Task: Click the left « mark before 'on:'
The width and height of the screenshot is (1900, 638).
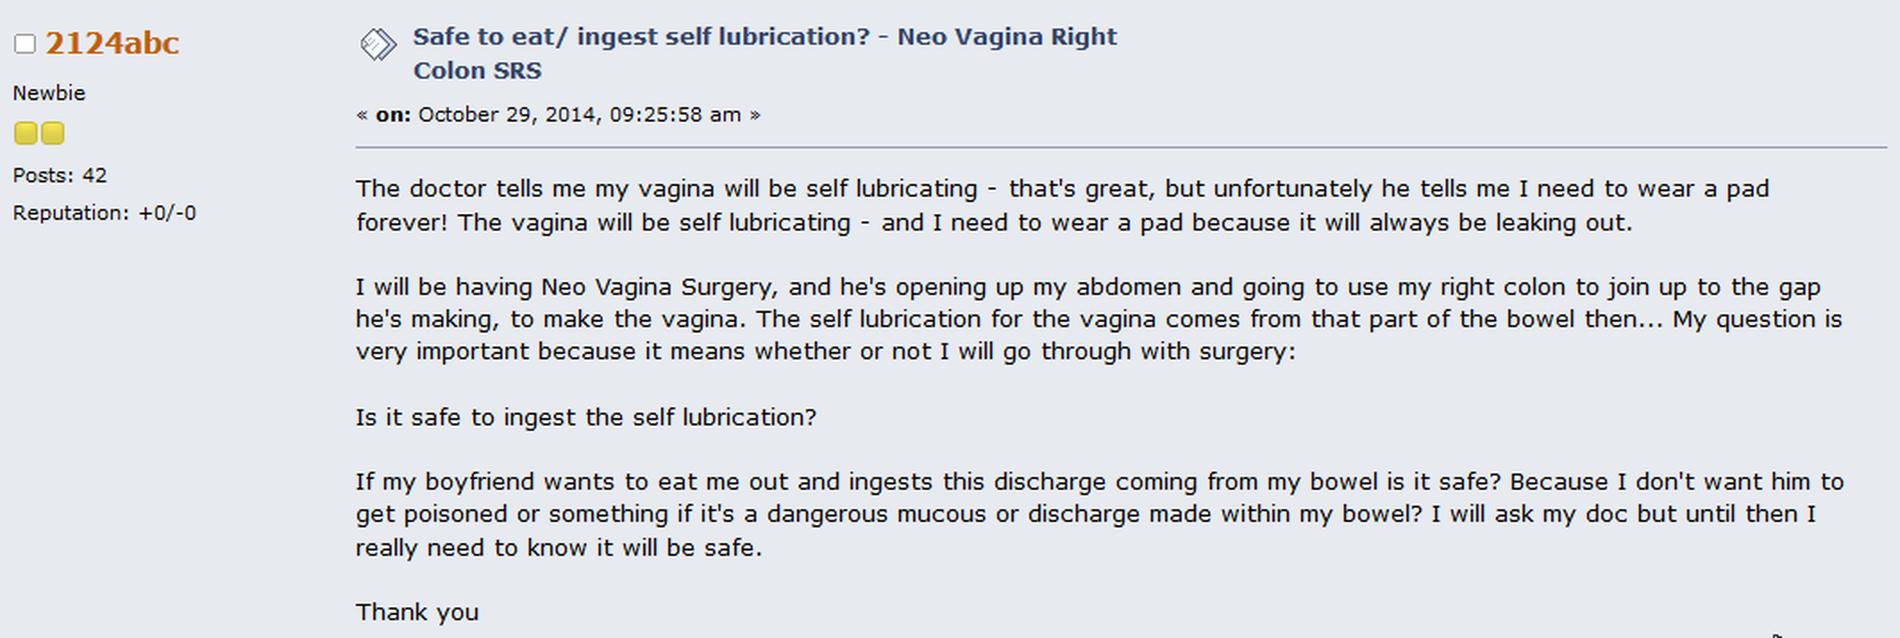Action: 362,115
